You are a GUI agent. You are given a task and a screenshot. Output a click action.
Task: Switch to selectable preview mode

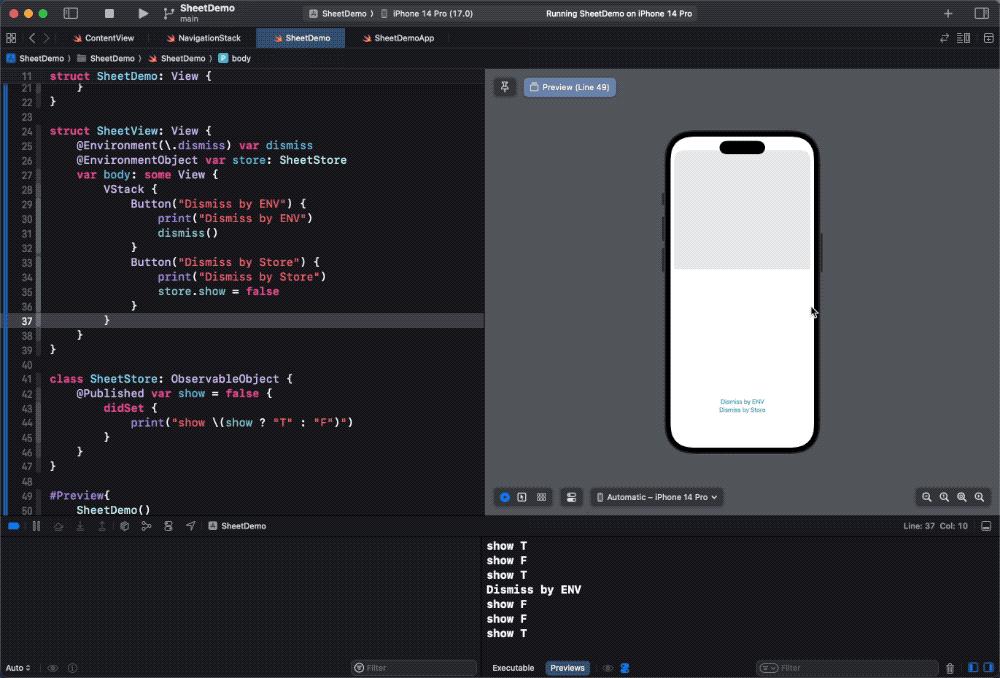click(x=522, y=497)
